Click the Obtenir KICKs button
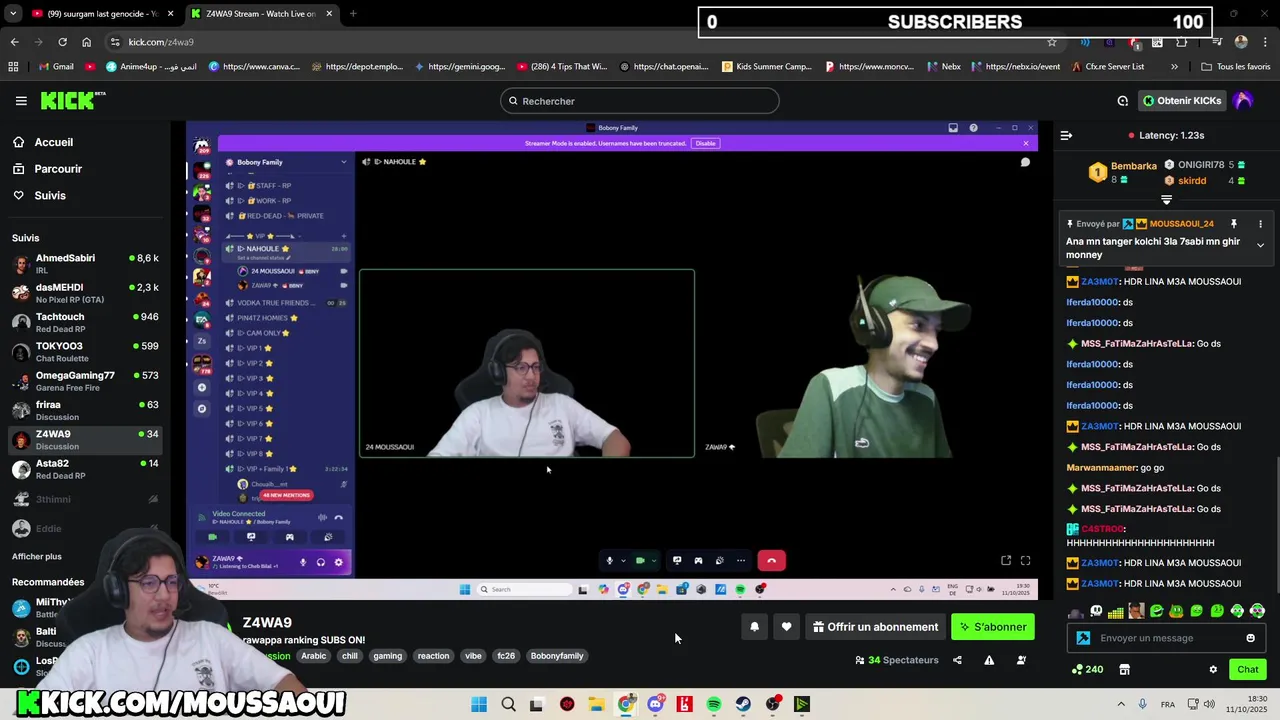The height and width of the screenshot is (720, 1280). pyautogui.click(x=1182, y=101)
